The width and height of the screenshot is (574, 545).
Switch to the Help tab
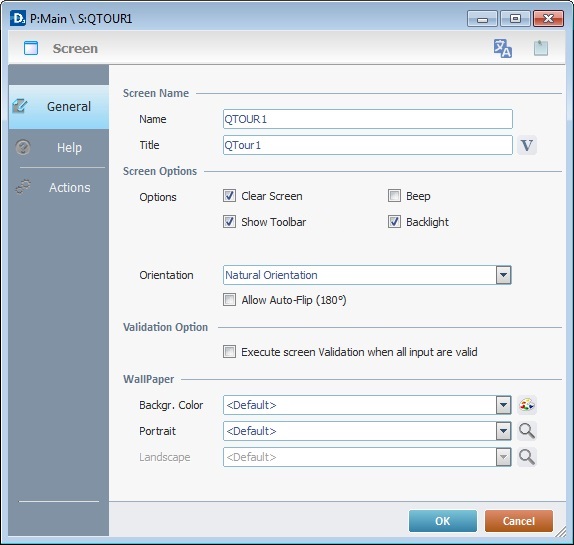[59, 148]
